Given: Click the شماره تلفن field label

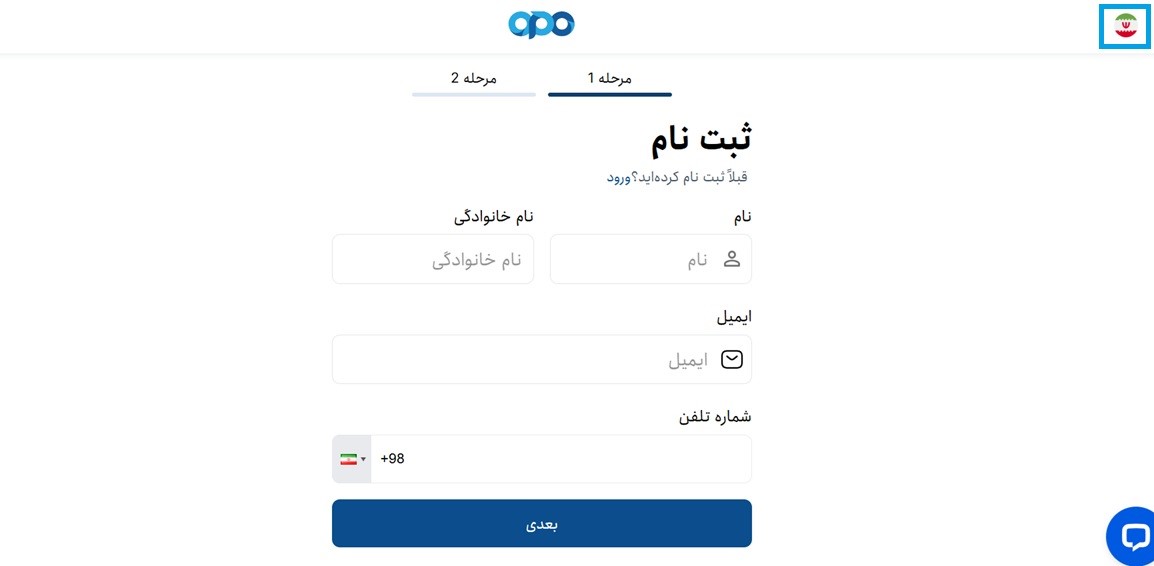Looking at the screenshot, I should coord(714,416).
